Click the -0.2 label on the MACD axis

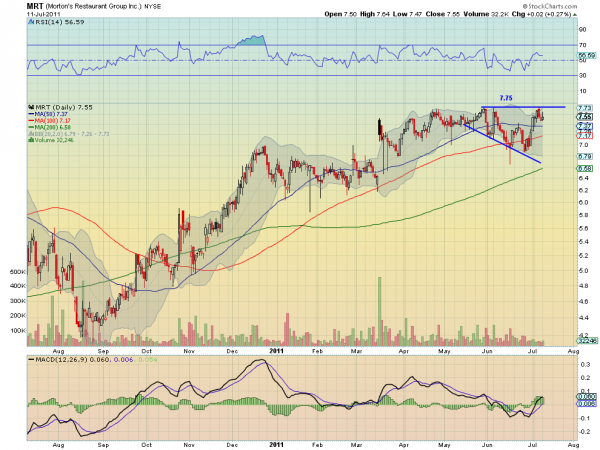pyautogui.click(x=584, y=432)
